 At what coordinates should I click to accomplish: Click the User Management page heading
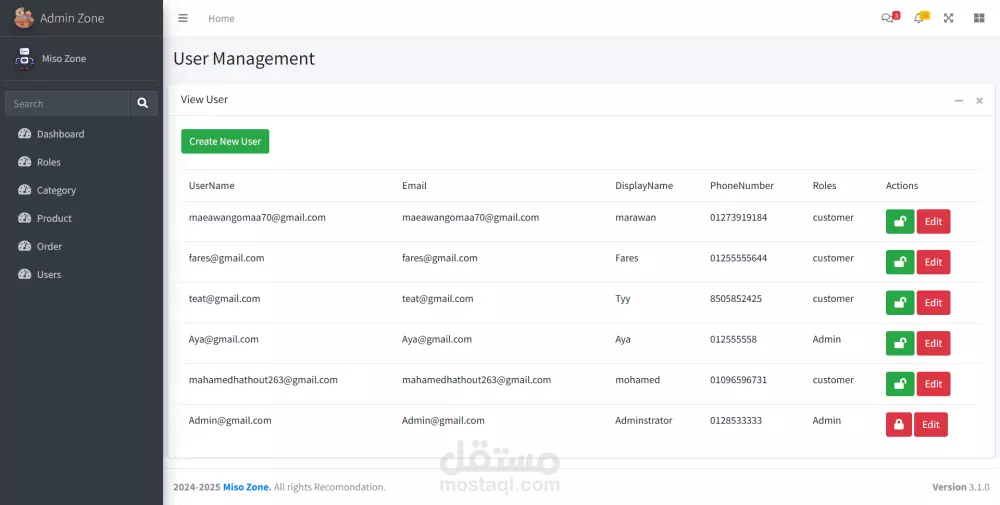tap(244, 59)
